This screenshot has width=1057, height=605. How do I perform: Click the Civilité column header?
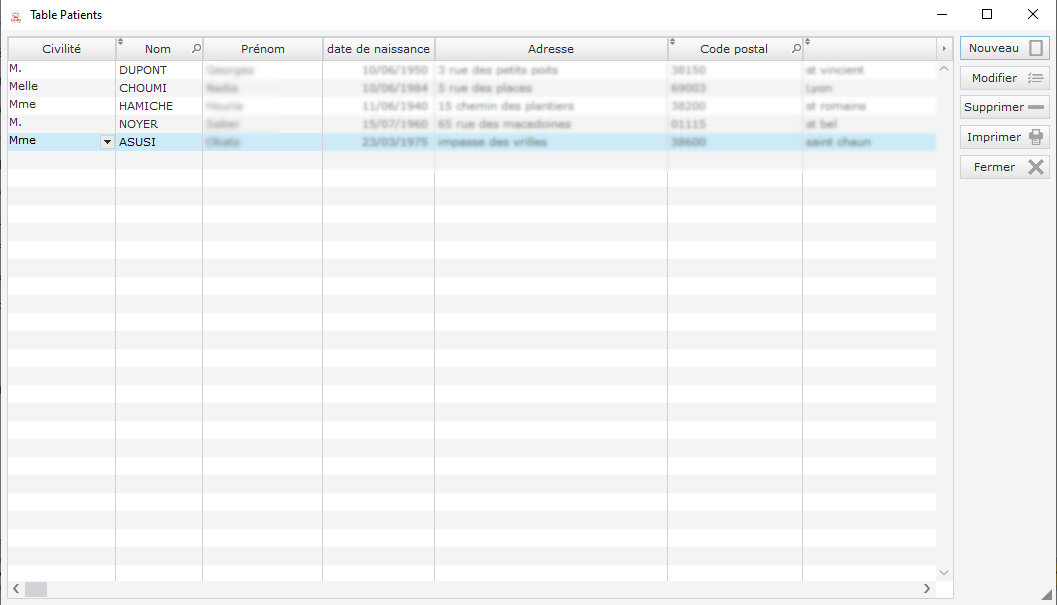(61, 49)
